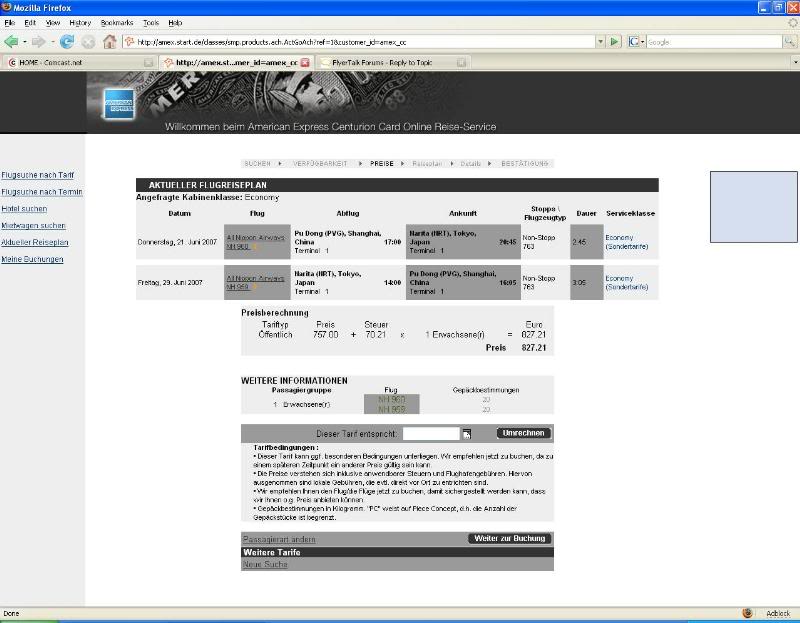Click the Stop loading icon
Screen dimensions: 800x623
pyautogui.click(x=88, y=42)
